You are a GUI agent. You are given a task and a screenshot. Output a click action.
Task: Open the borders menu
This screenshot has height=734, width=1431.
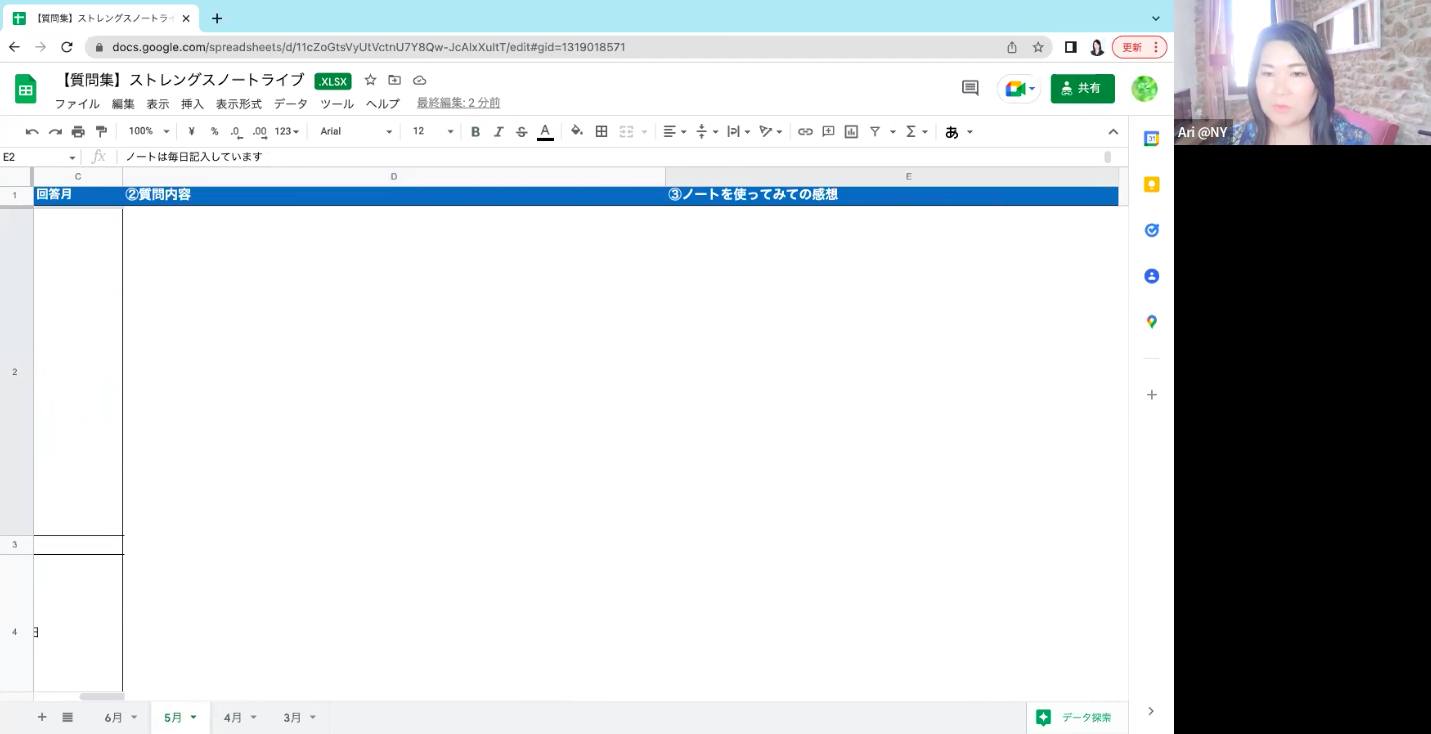click(601, 131)
